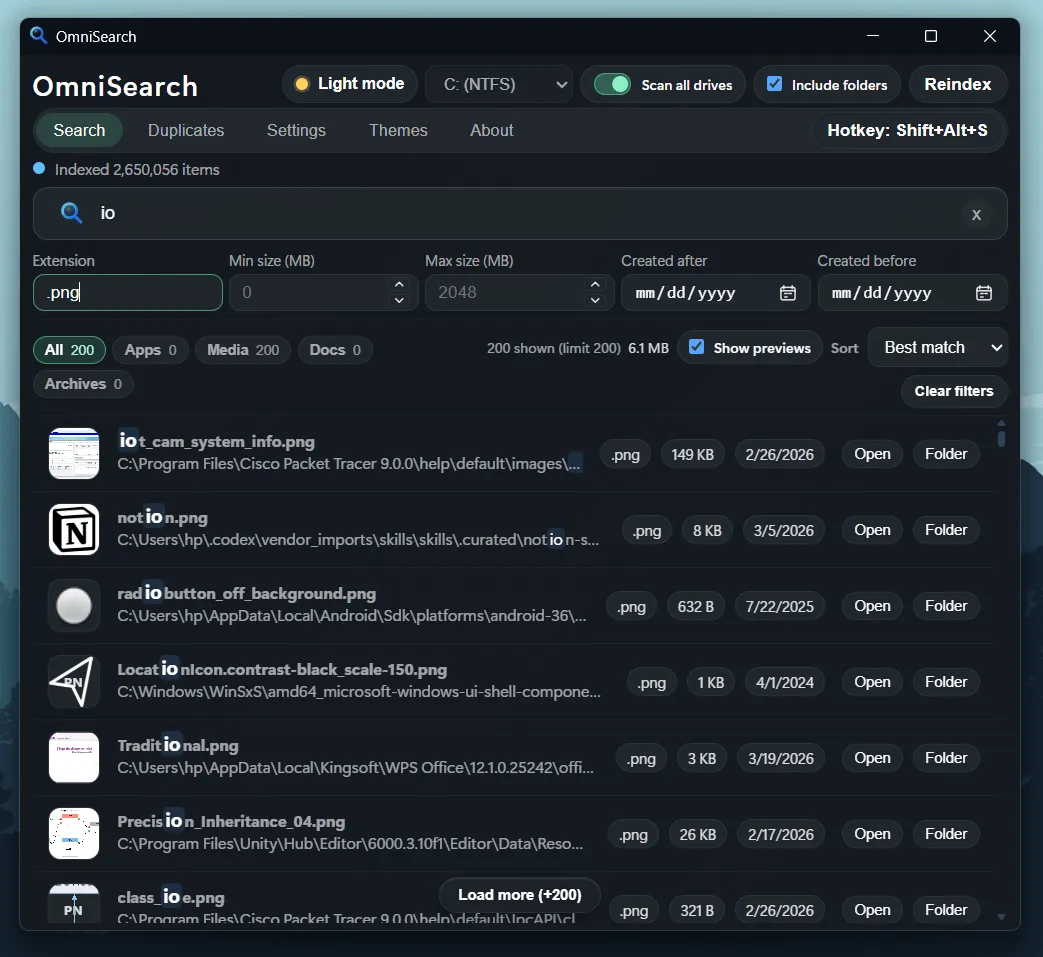Open iot_cam_system_info.png preview thumbnail
This screenshot has height=957, width=1043.
click(74, 454)
